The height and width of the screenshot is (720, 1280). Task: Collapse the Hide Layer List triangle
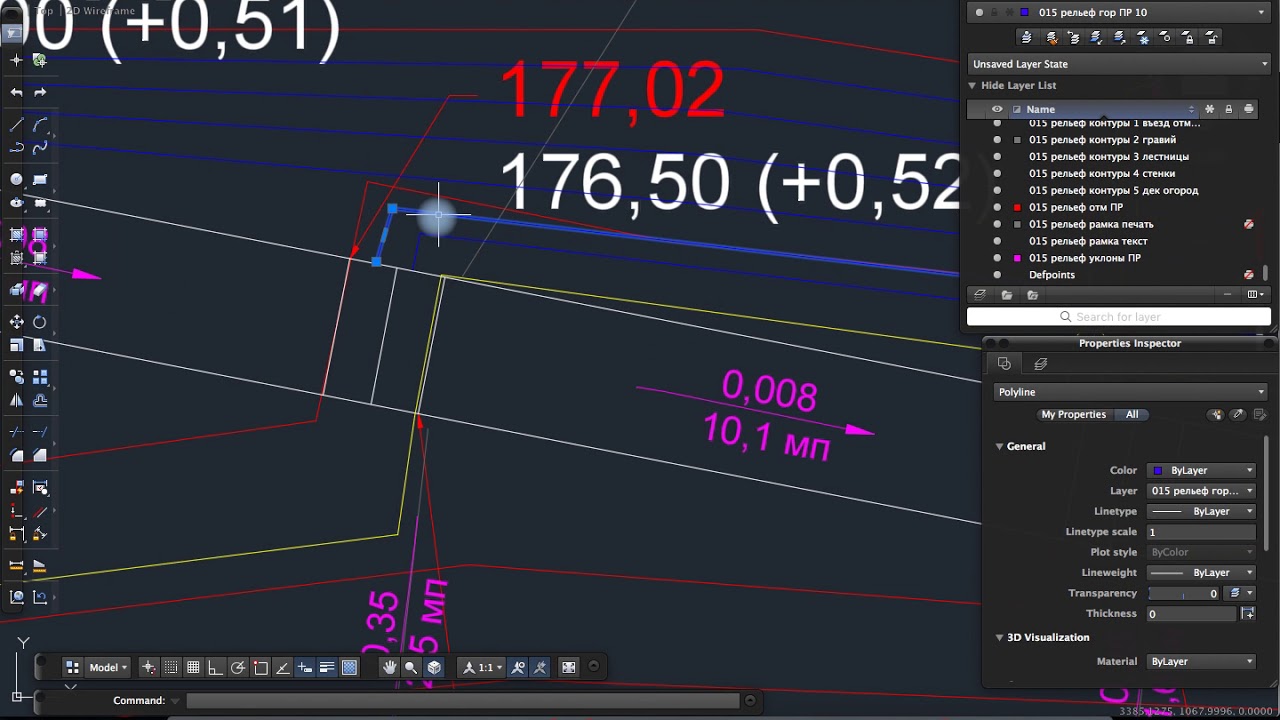tap(972, 86)
